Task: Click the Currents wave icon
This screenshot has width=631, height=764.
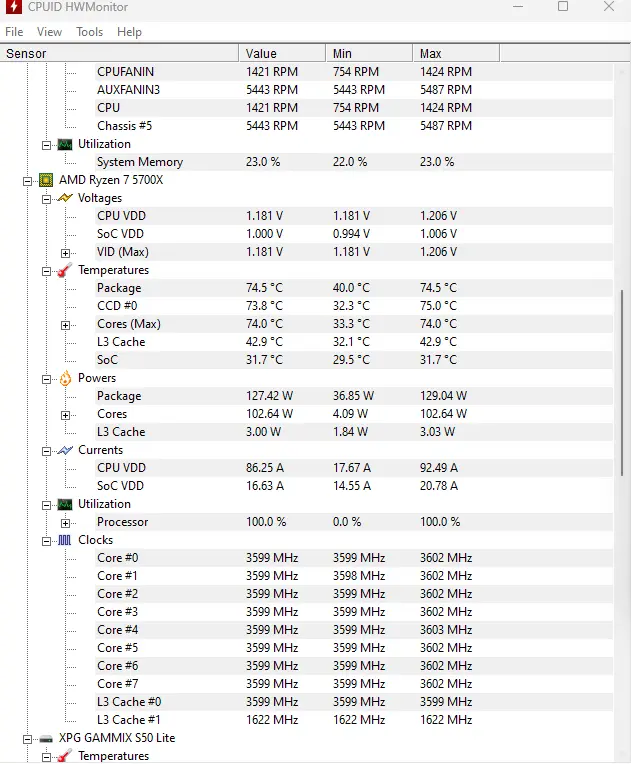Action: coord(65,450)
